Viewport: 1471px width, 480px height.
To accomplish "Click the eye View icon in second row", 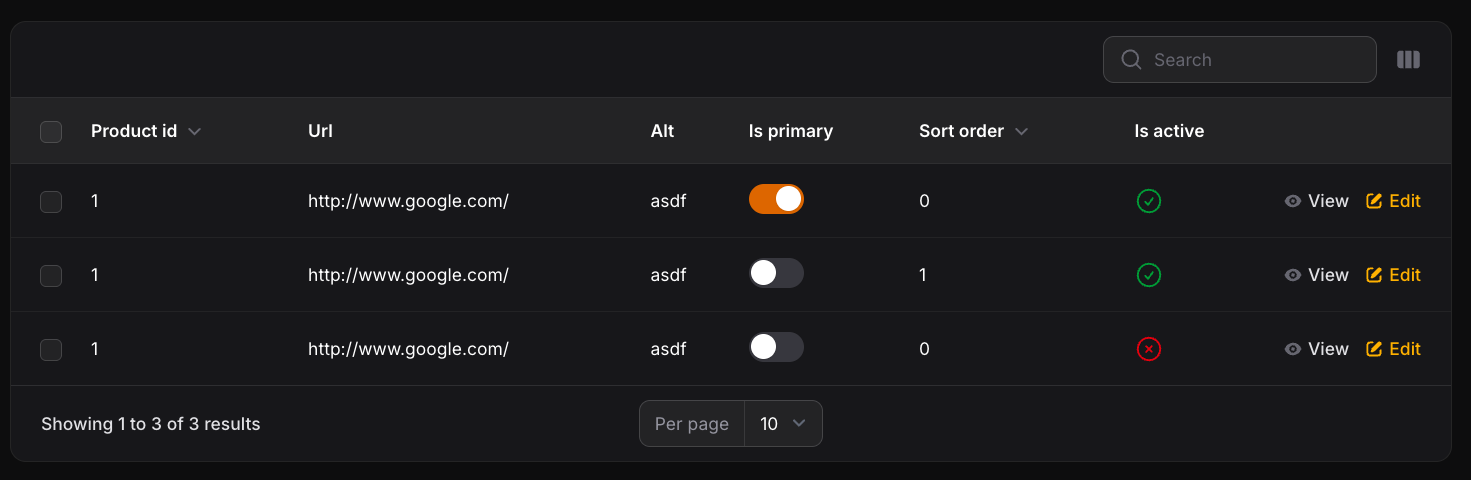I will click(1293, 275).
